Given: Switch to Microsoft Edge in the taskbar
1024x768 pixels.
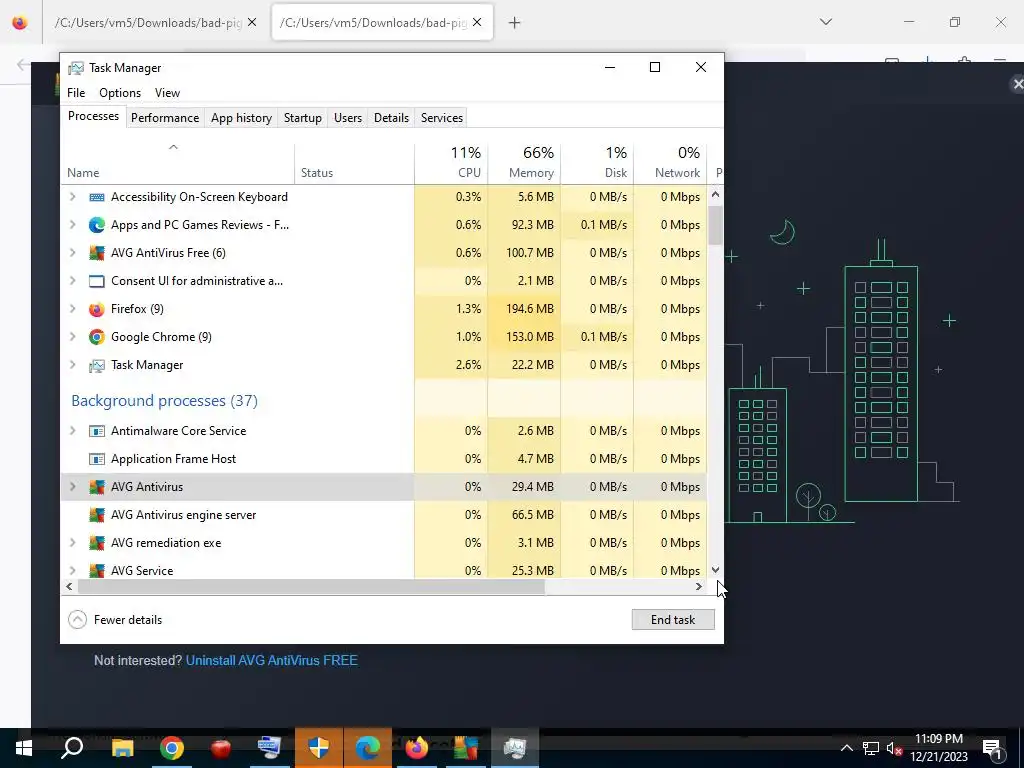Looking at the screenshot, I should [x=368, y=748].
